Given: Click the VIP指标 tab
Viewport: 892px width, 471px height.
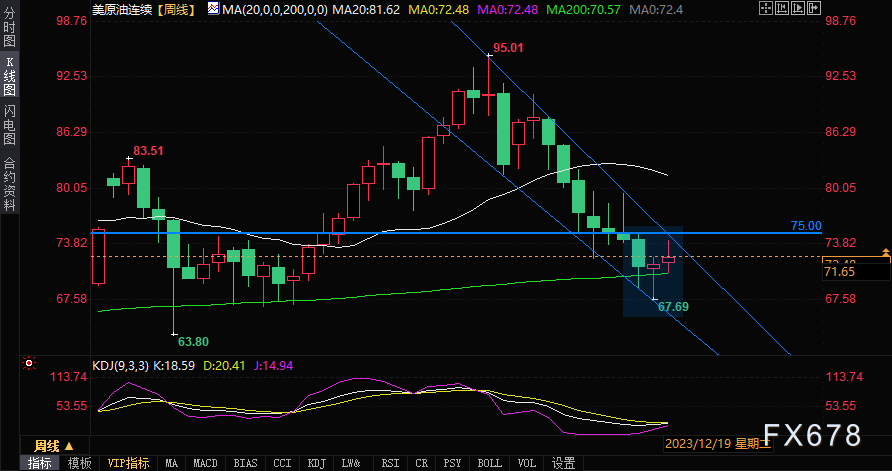Looking at the screenshot, I should (128, 463).
